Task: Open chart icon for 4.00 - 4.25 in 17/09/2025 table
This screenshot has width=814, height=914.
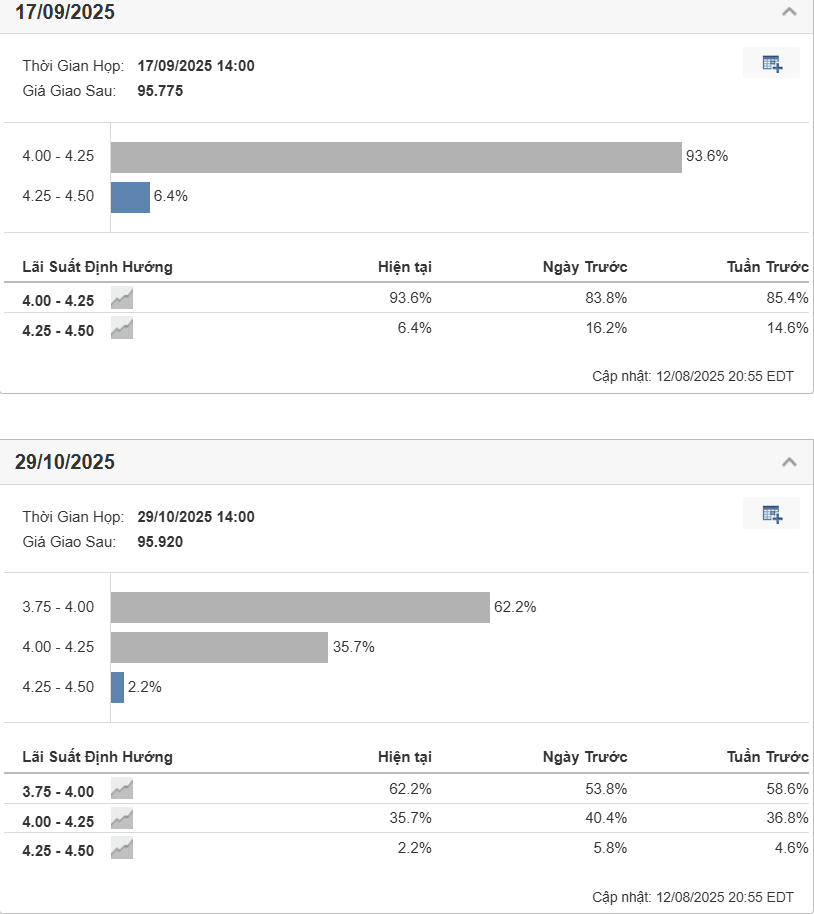Action: [x=122, y=298]
